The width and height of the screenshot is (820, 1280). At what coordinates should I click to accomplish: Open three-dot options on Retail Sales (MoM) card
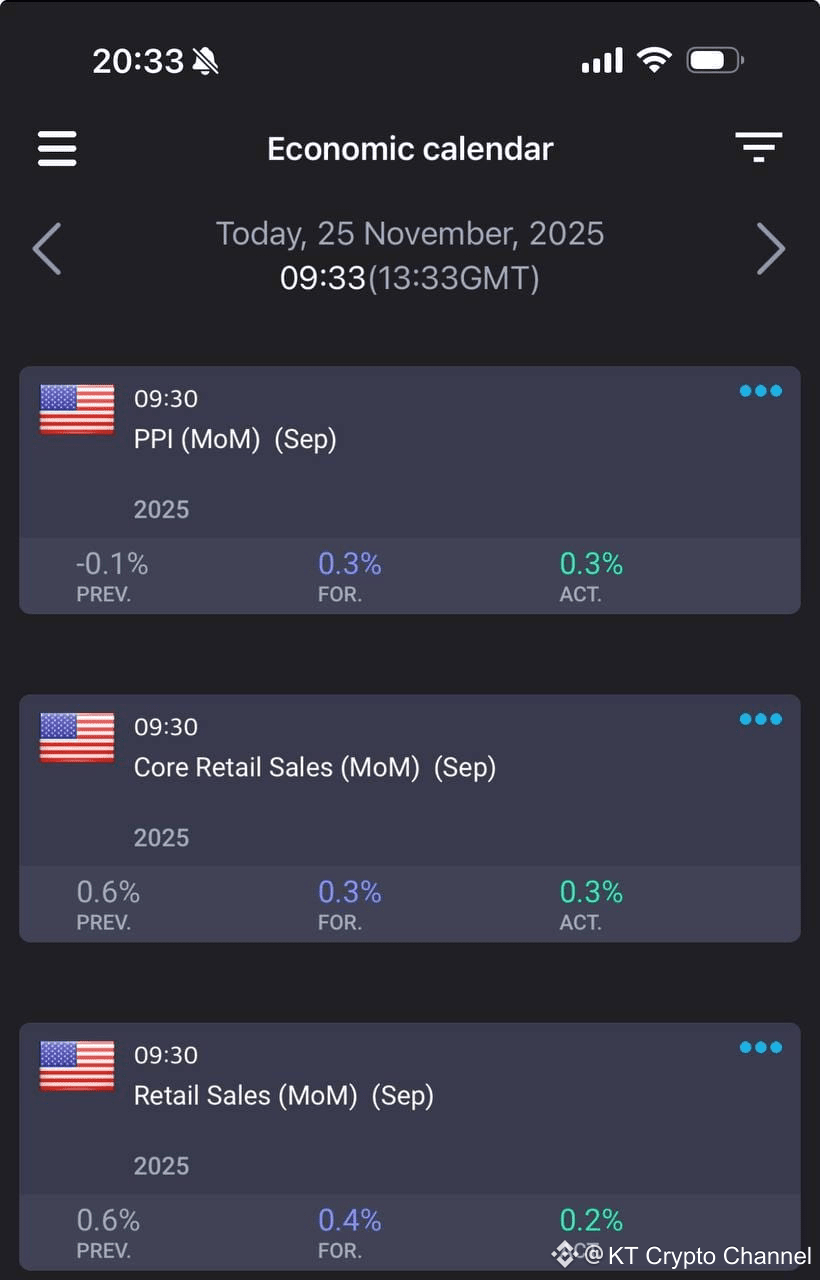click(760, 1047)
